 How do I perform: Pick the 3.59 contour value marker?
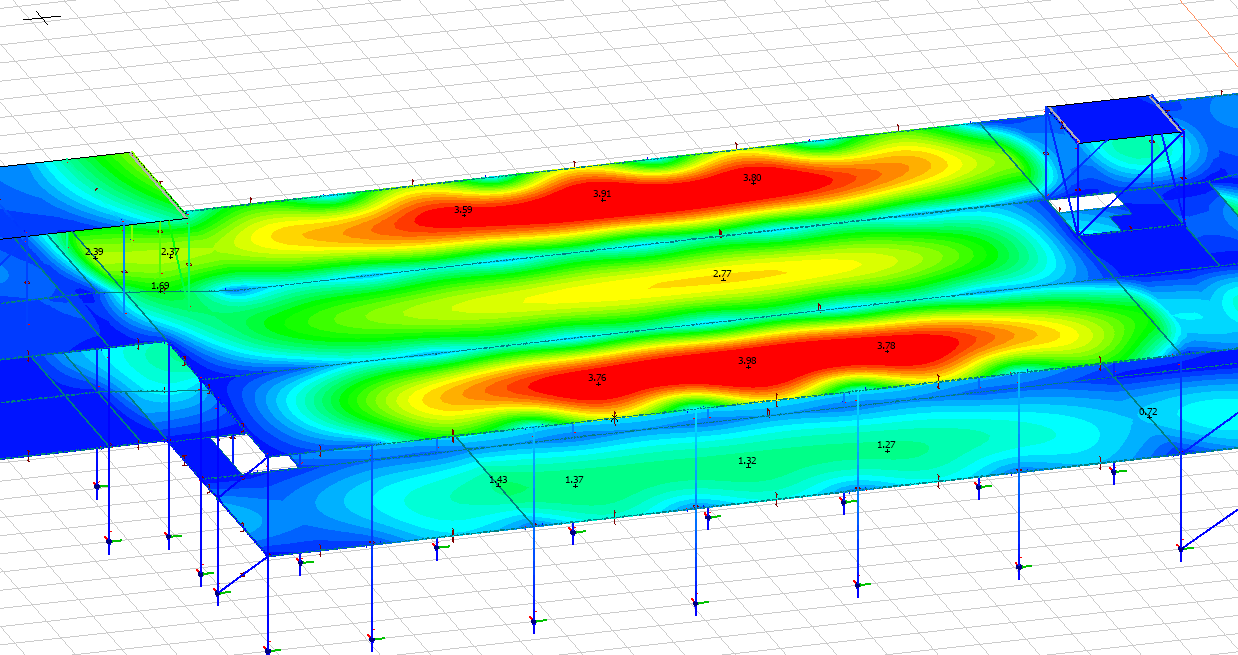point(463,210)
